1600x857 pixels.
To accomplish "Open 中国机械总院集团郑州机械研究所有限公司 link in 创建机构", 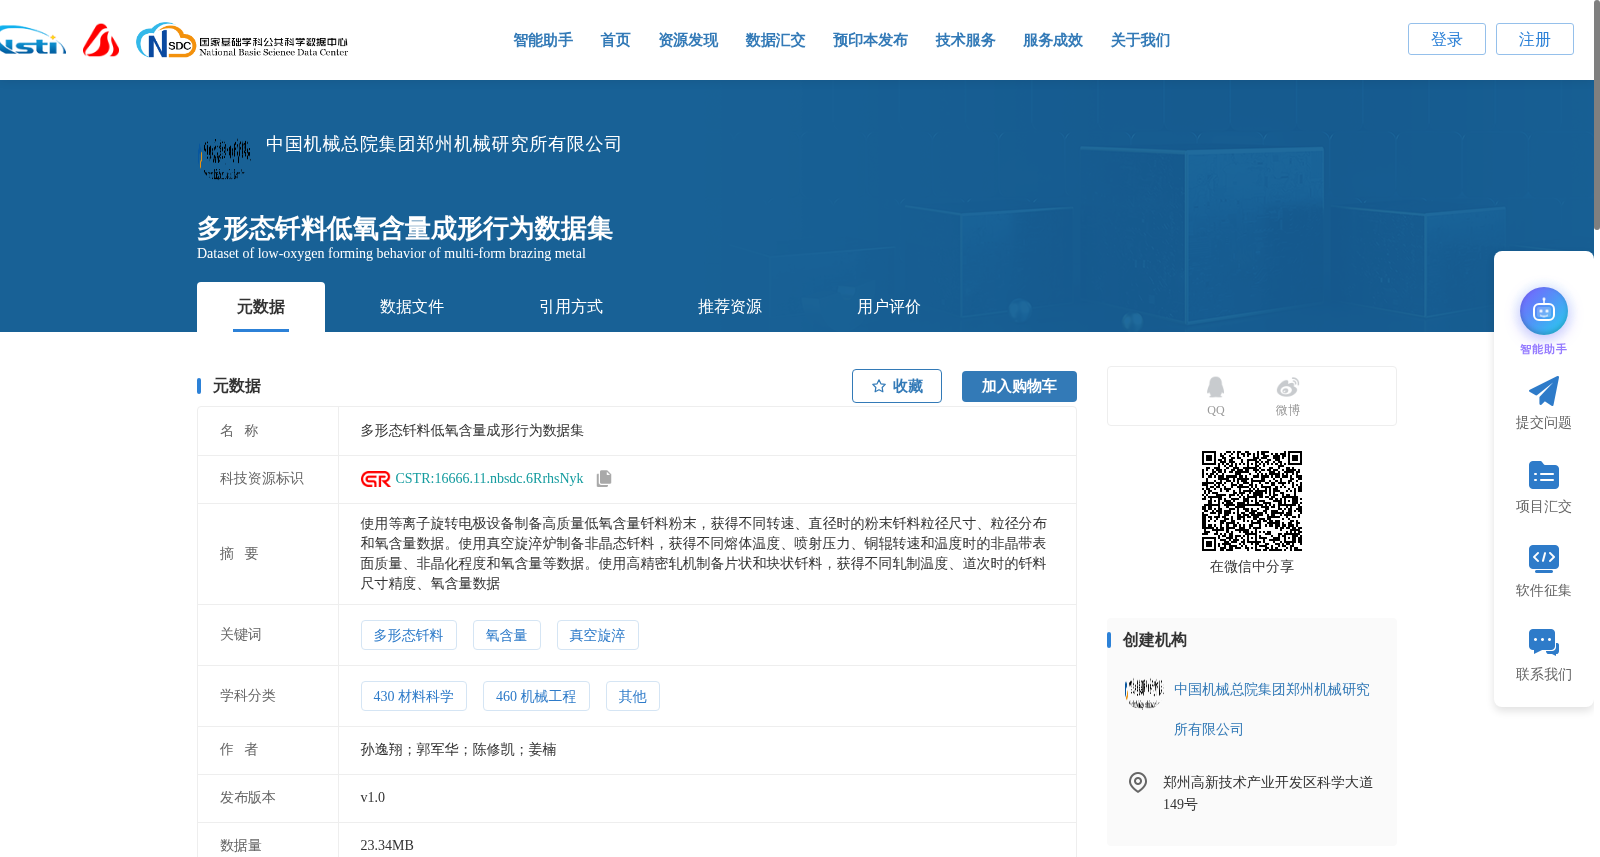I will pyautogui.click(x=1271, y=709).
